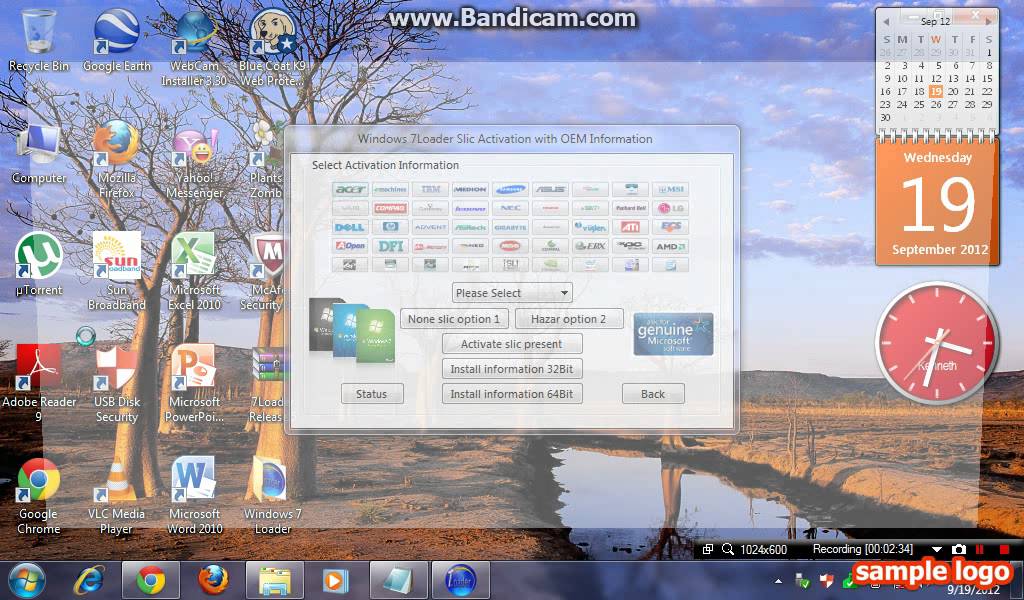Launch Internet Explorer from taskbar
Viewport: 1024px width, 600px height.
[89, 580]
